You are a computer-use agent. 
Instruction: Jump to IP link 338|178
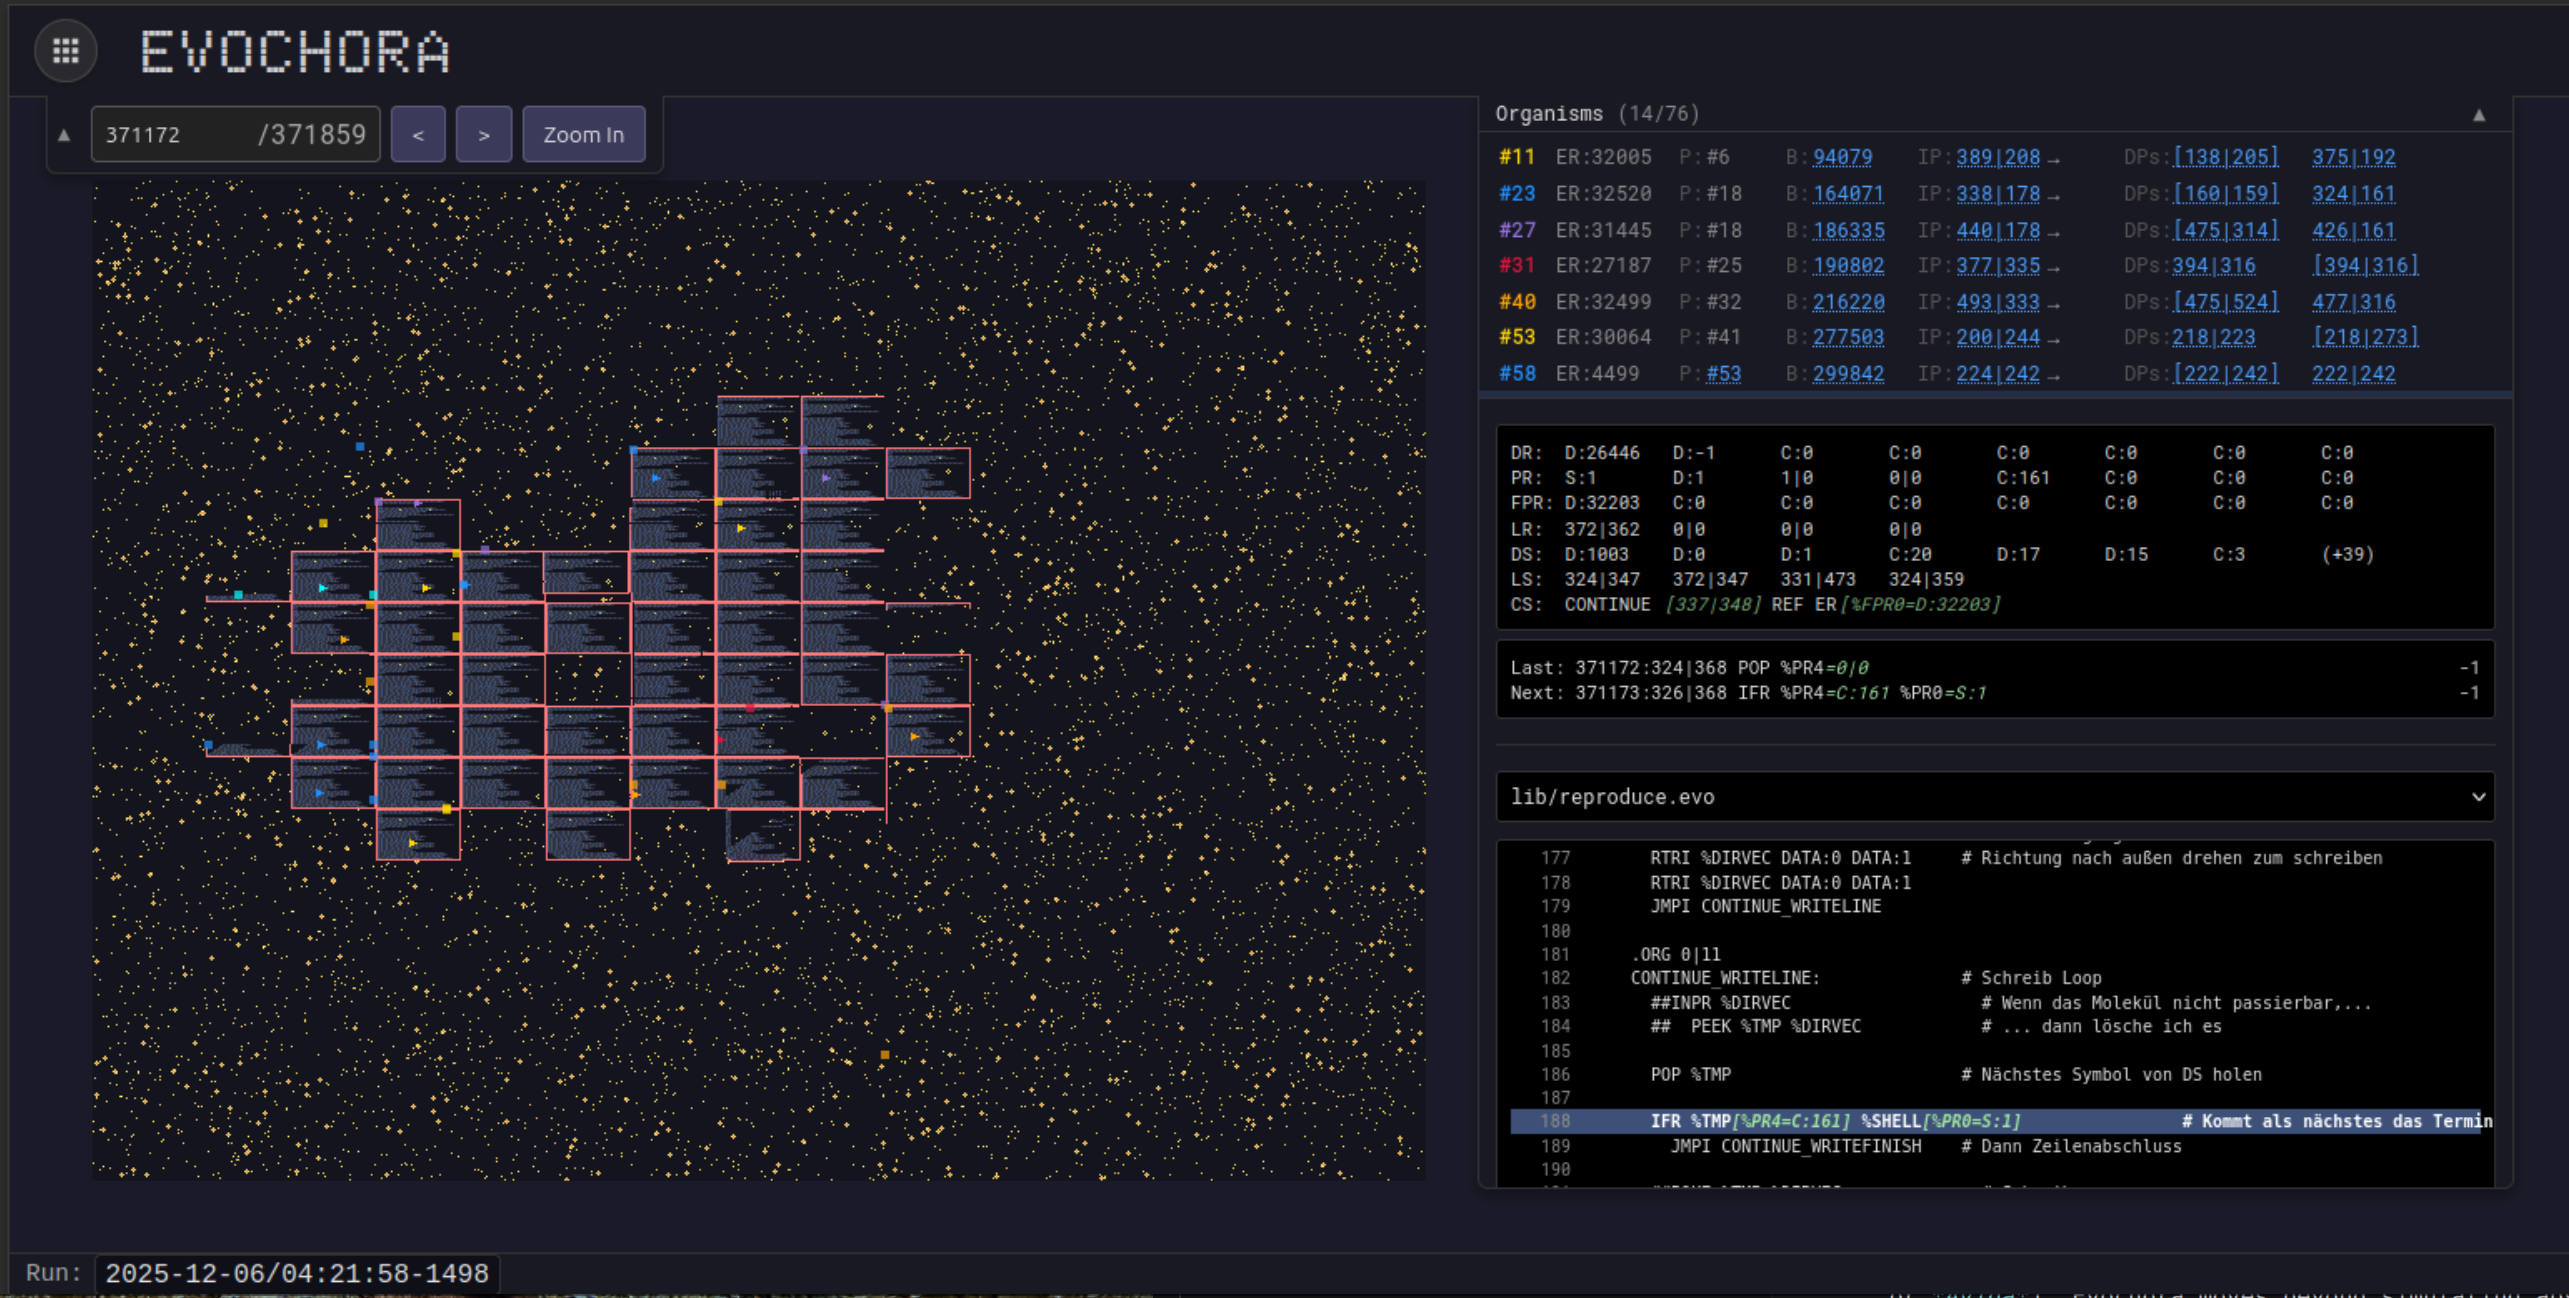(1997, 194)
